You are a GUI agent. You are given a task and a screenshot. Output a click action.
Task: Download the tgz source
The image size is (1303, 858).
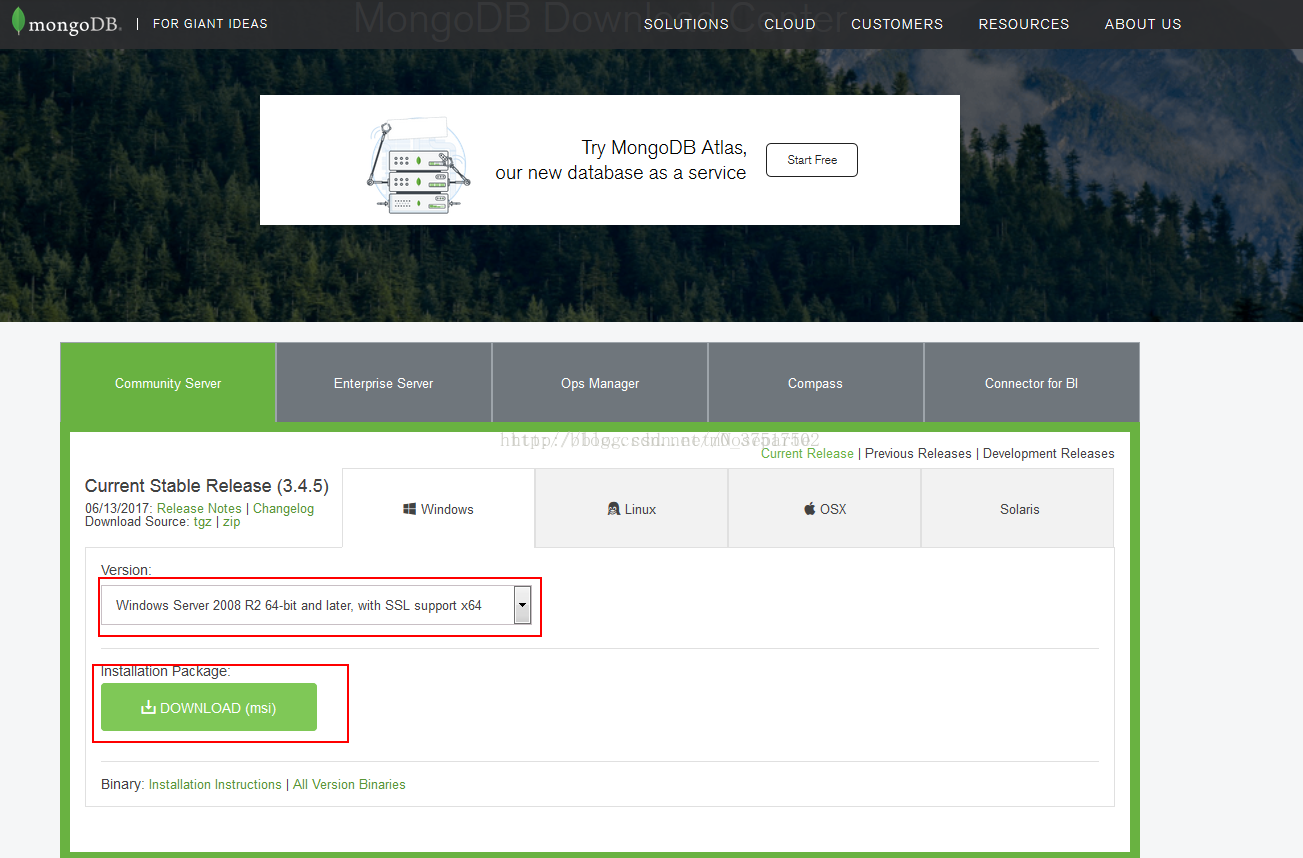203,522
